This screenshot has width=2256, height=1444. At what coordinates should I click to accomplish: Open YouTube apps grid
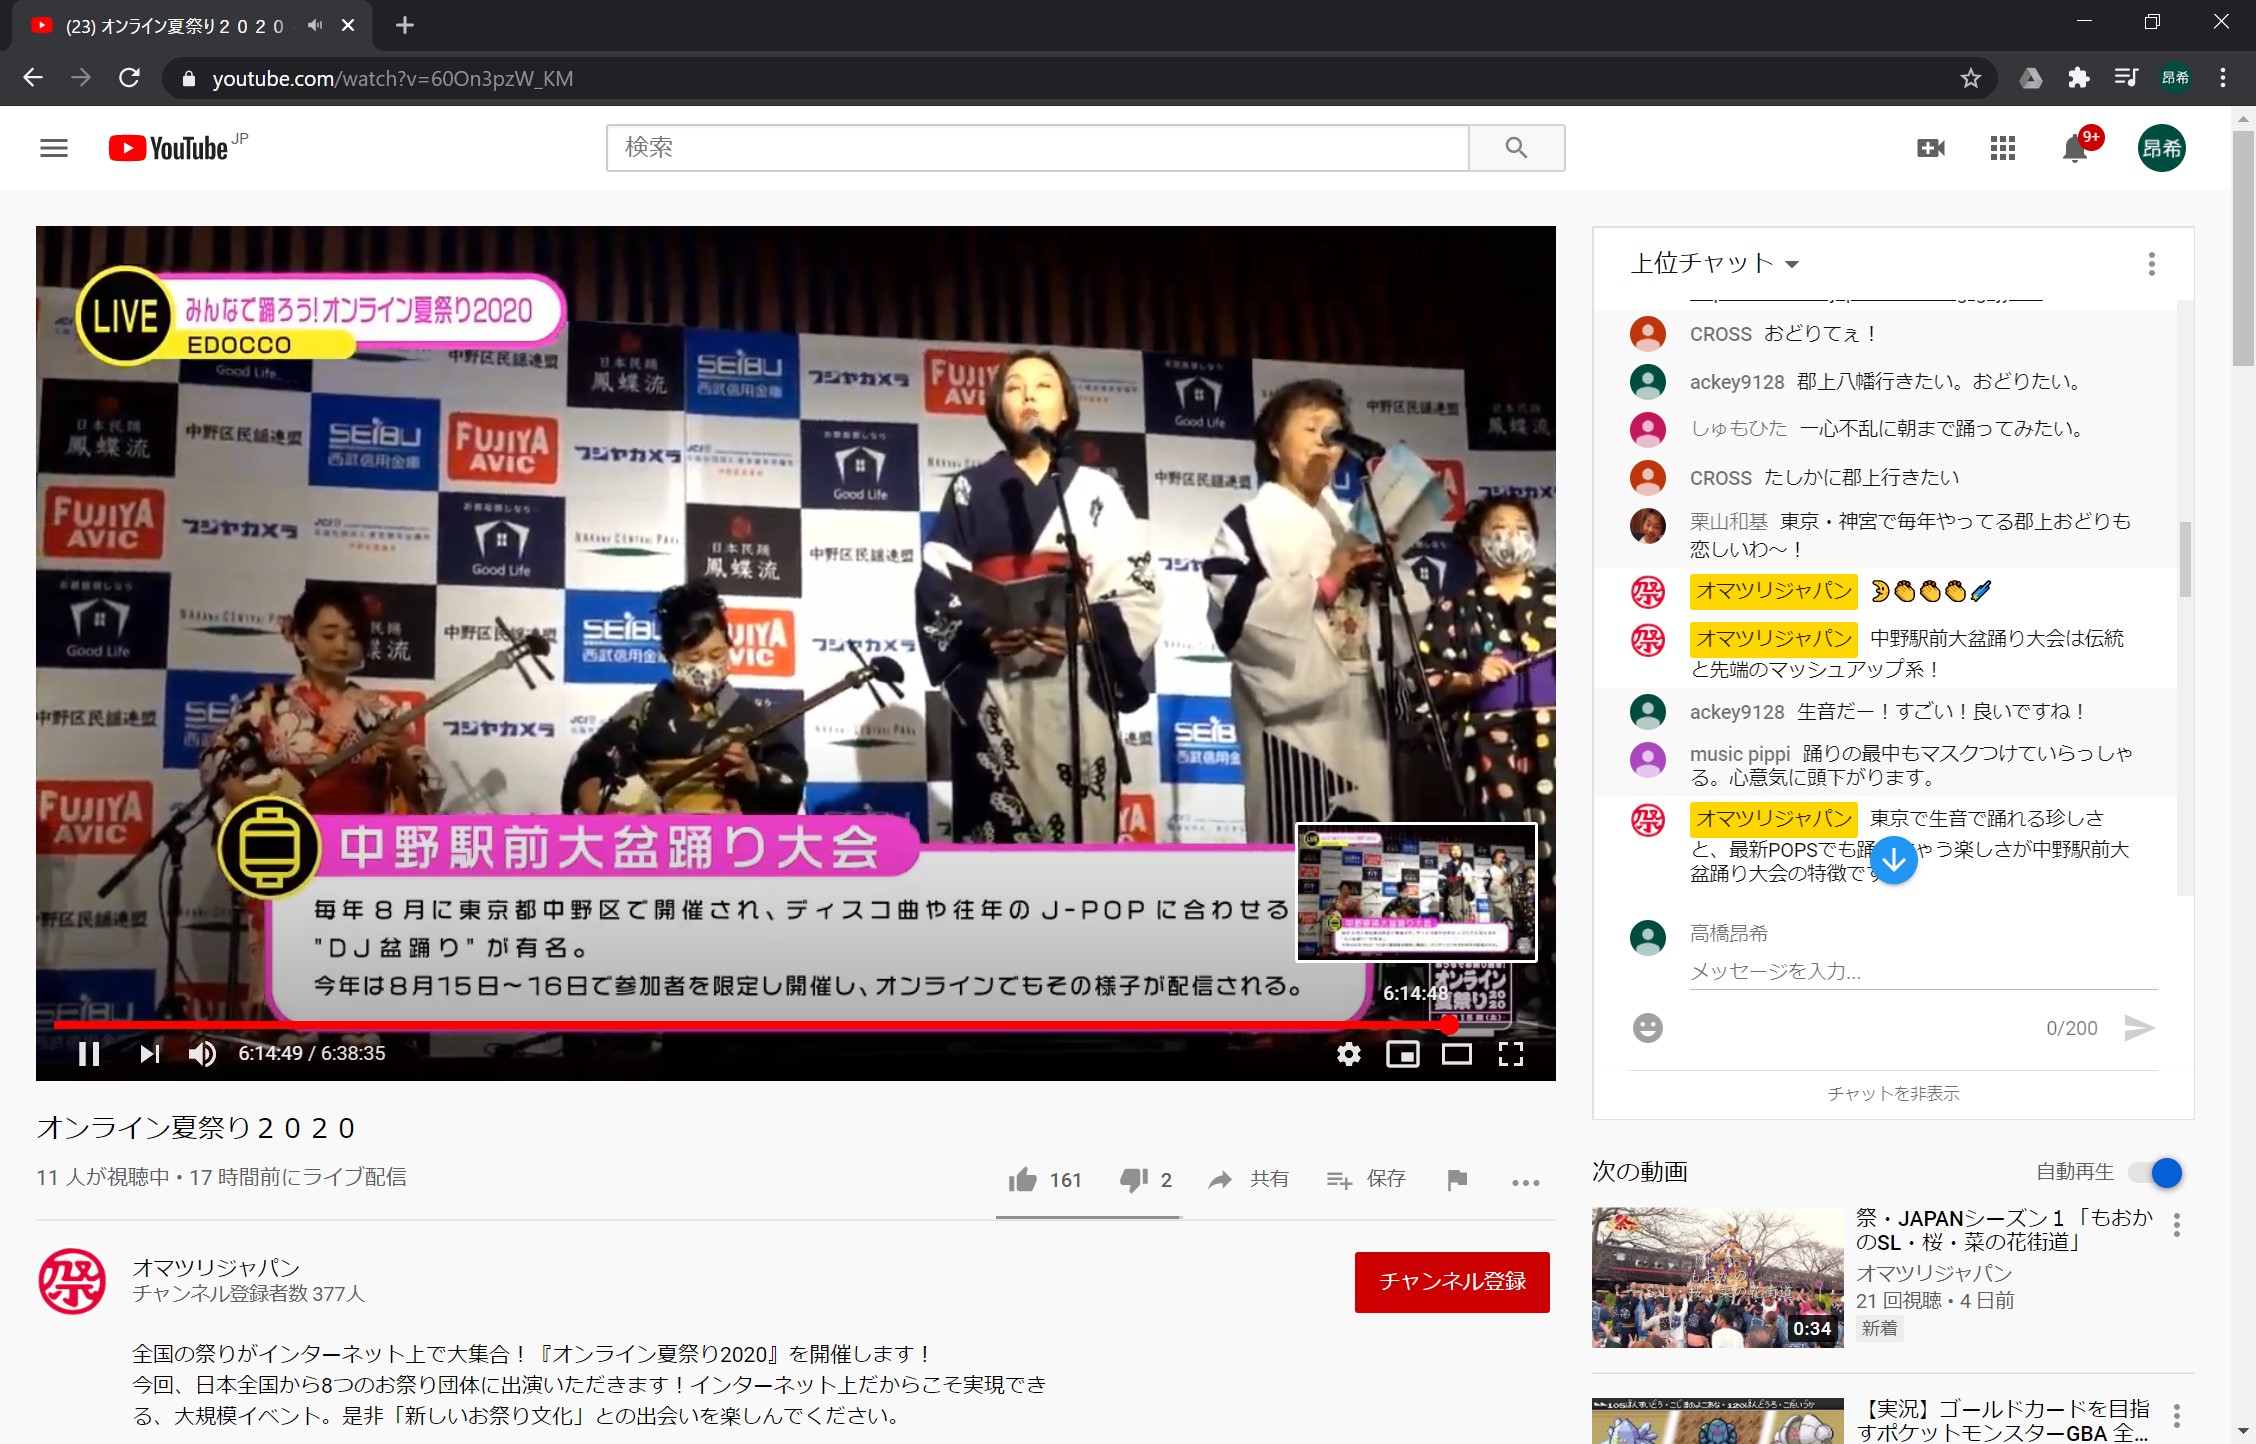pos(2002,149)
